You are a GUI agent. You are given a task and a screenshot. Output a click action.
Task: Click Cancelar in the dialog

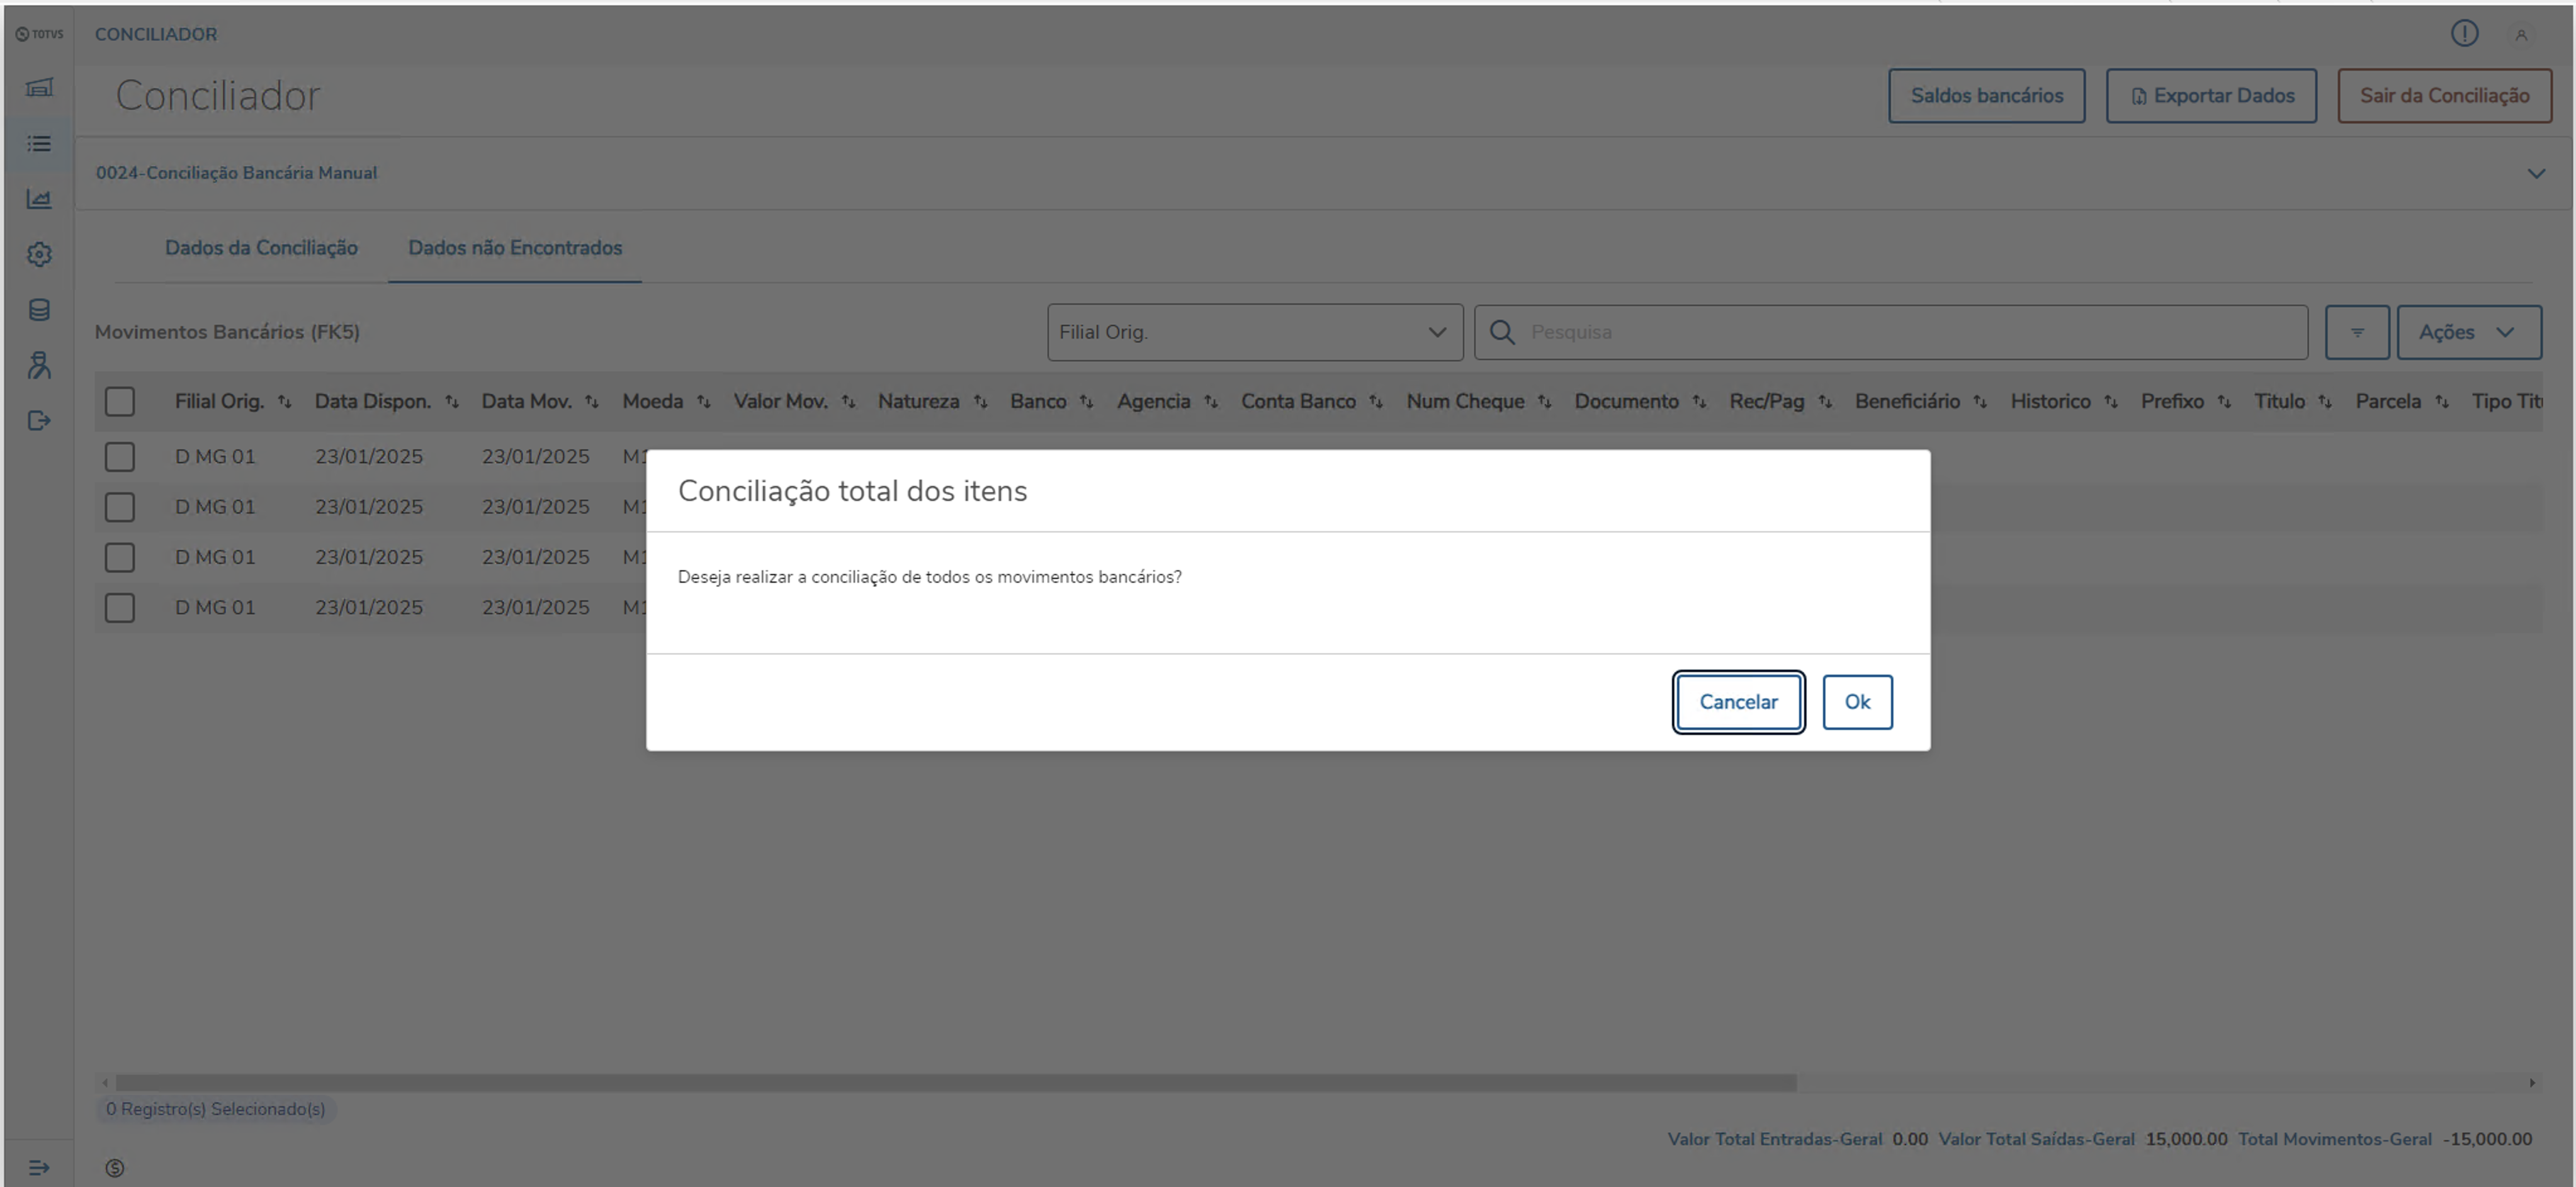1738,702
